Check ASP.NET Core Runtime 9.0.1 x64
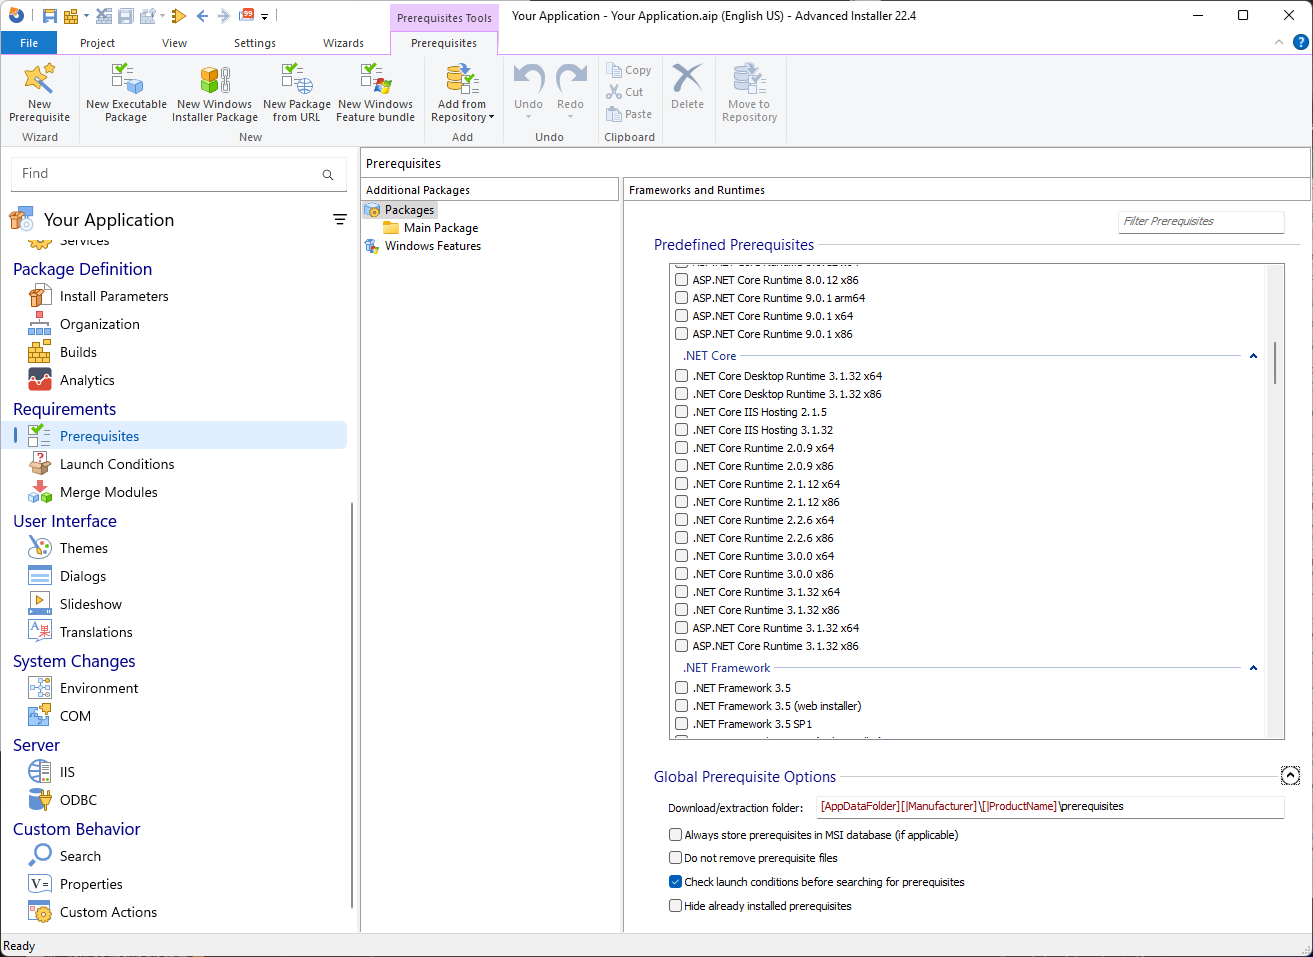The height and width of the screenshot is (957, 1313). [x=681, y=316]
